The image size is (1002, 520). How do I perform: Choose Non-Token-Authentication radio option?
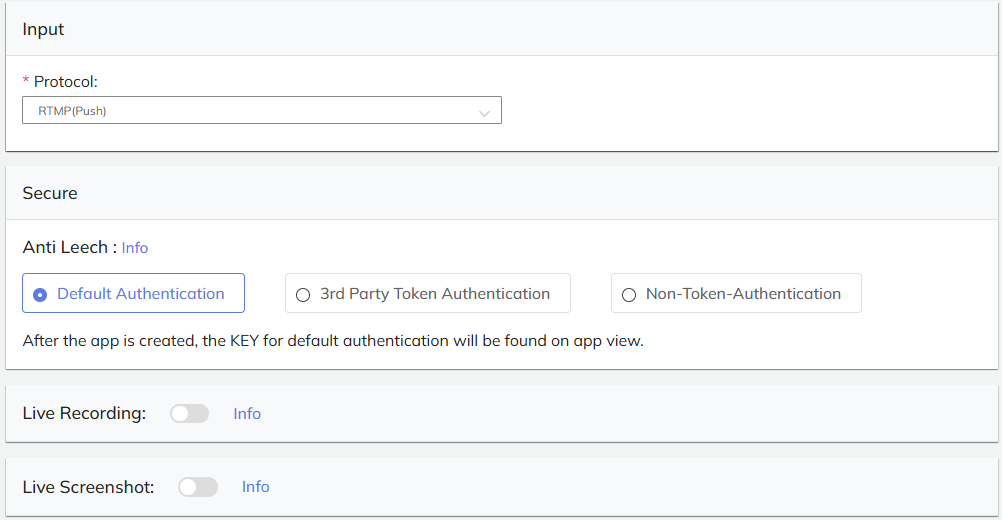point(736,294)
